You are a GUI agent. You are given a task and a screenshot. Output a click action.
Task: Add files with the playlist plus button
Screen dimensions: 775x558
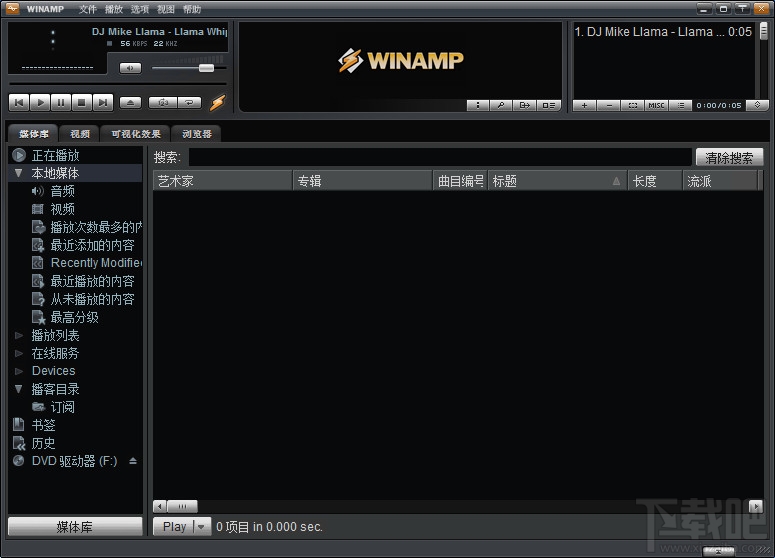[x=584, y=105]
